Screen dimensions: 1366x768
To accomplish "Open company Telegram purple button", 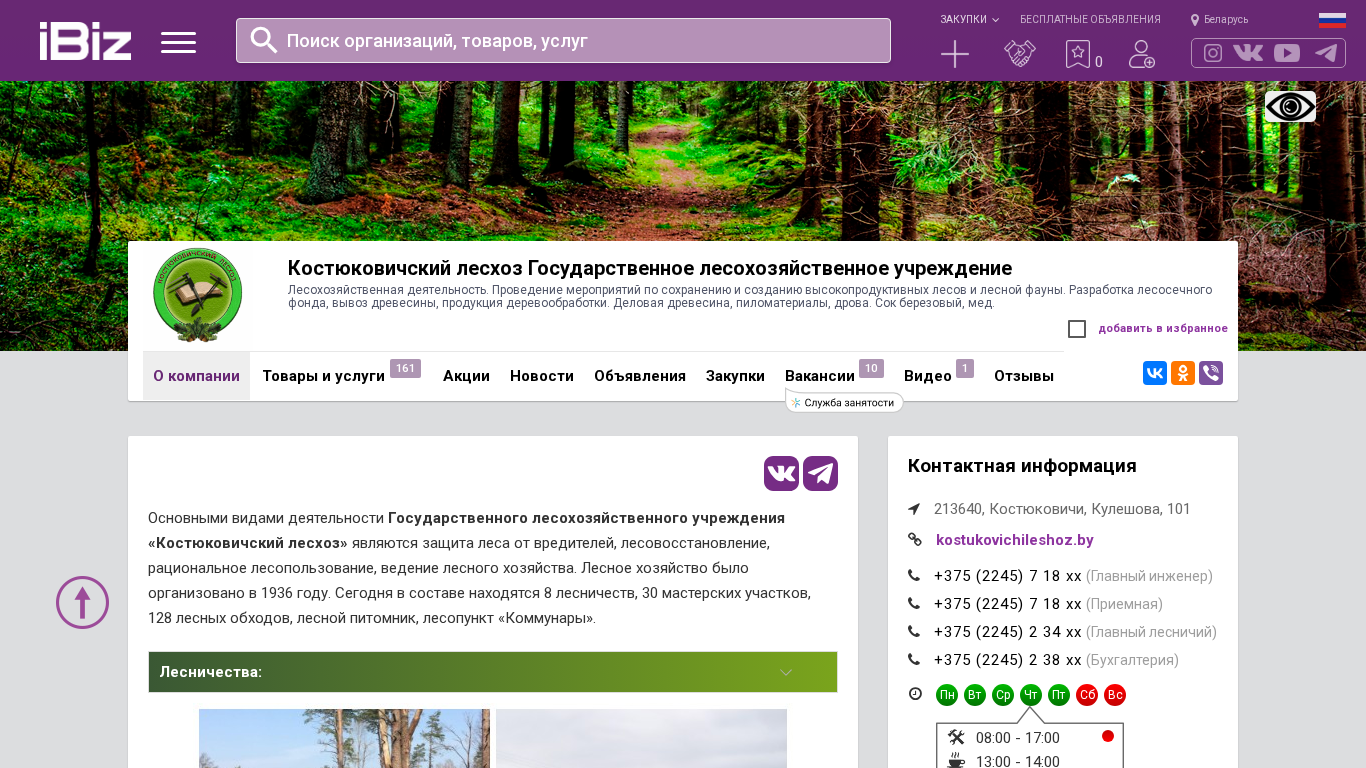I will [821, 473].
